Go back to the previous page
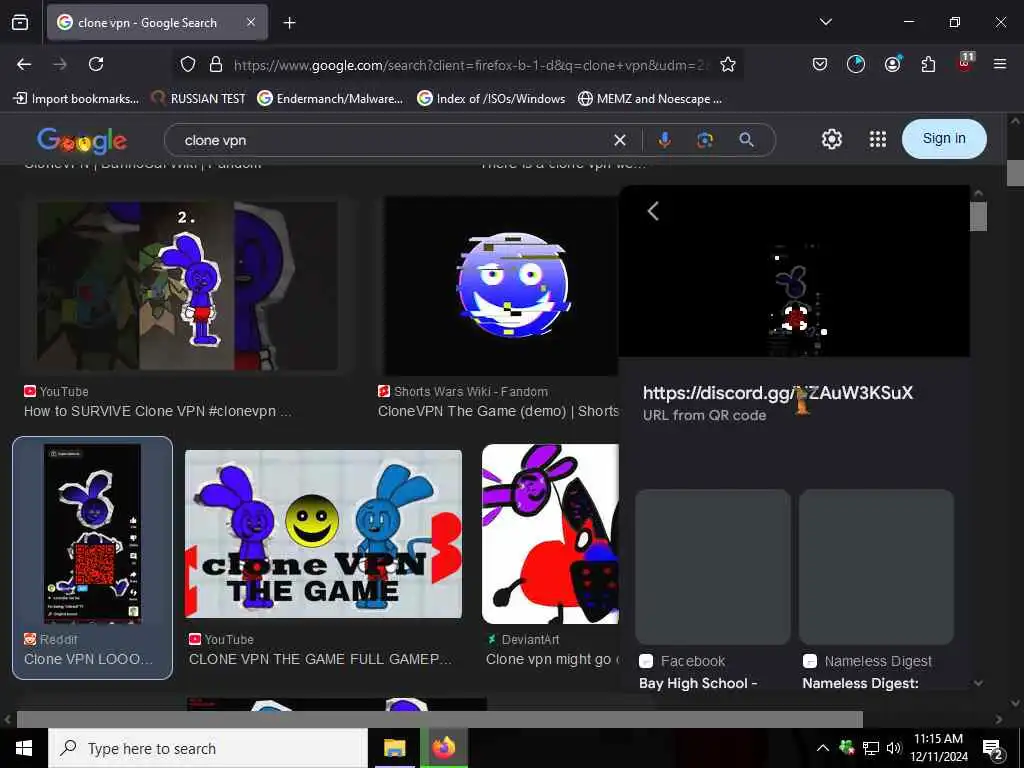The height and width of the screenshot is (768, 1024). click(24, 64)
